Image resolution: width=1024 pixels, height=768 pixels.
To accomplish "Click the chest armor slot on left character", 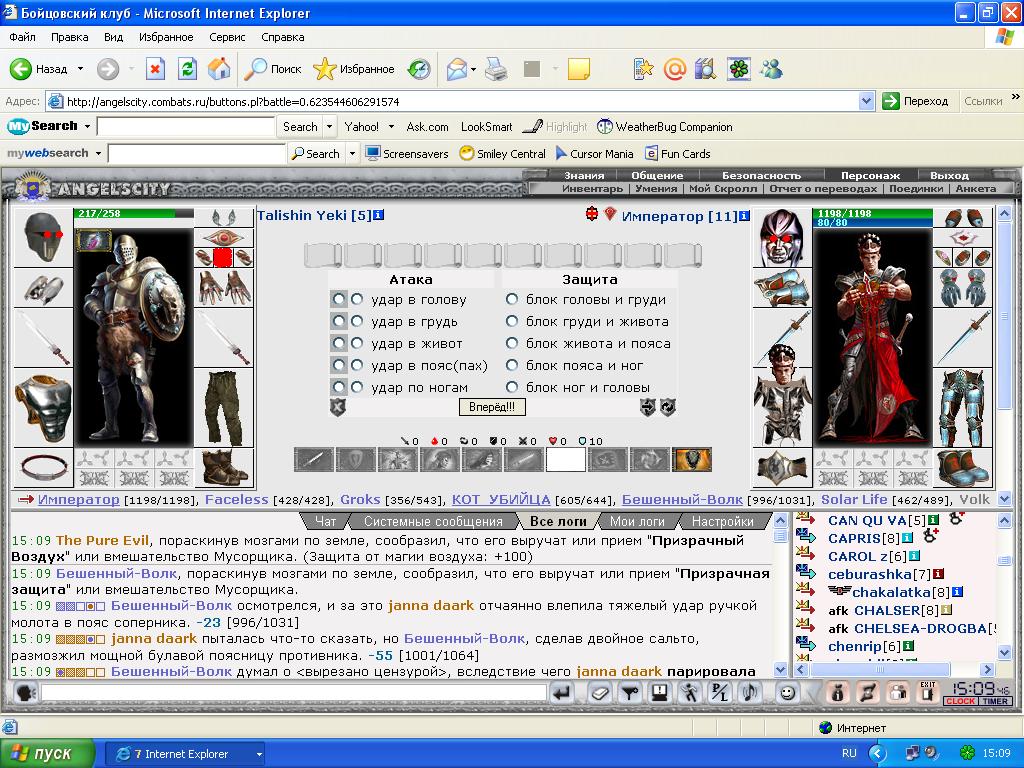I will pos(43,407).
